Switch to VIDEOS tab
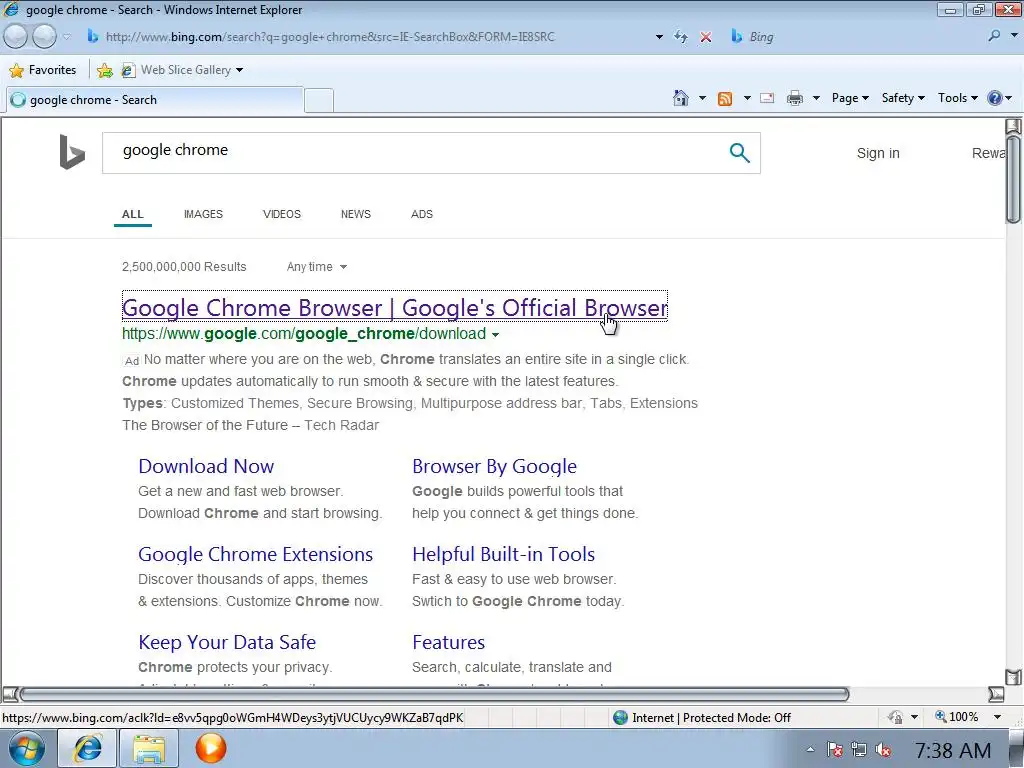Viewport: 1024px width, 768px height. pyautogui.click(x=281, y=214)
